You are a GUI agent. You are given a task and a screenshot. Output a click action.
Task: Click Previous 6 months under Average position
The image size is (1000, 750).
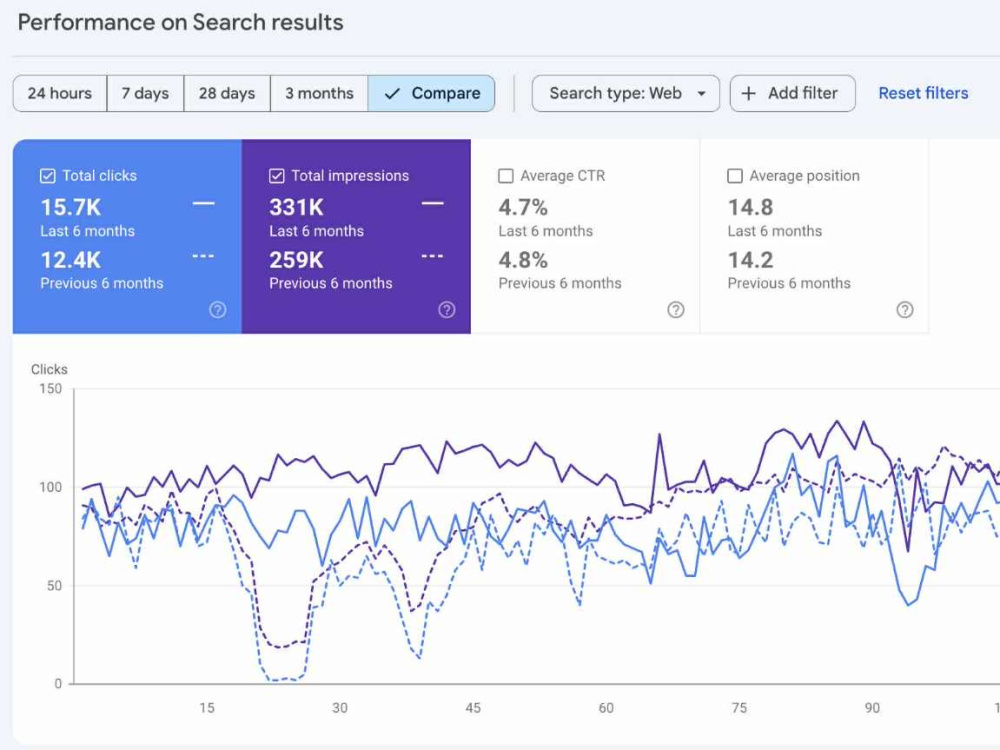(789, 283)
